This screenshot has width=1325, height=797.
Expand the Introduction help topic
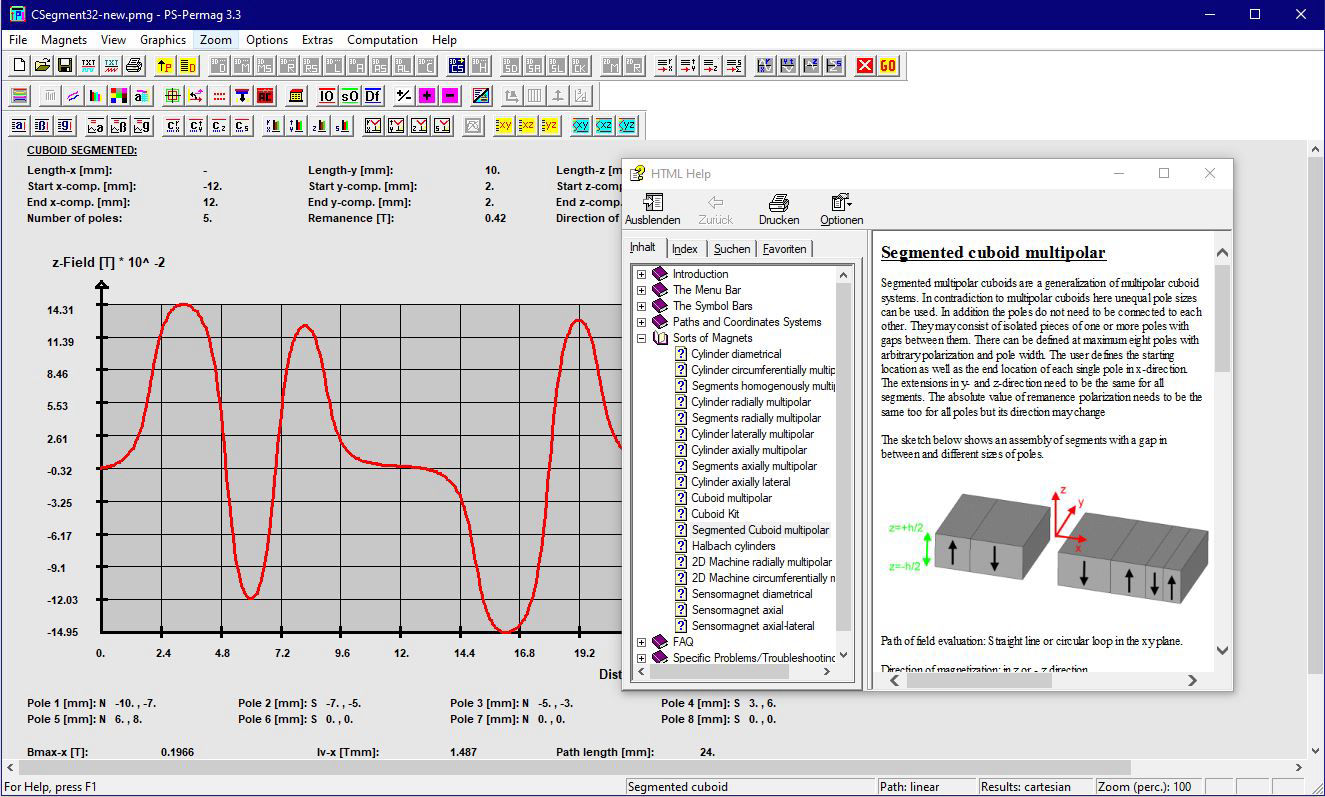(x=641, y=274)
